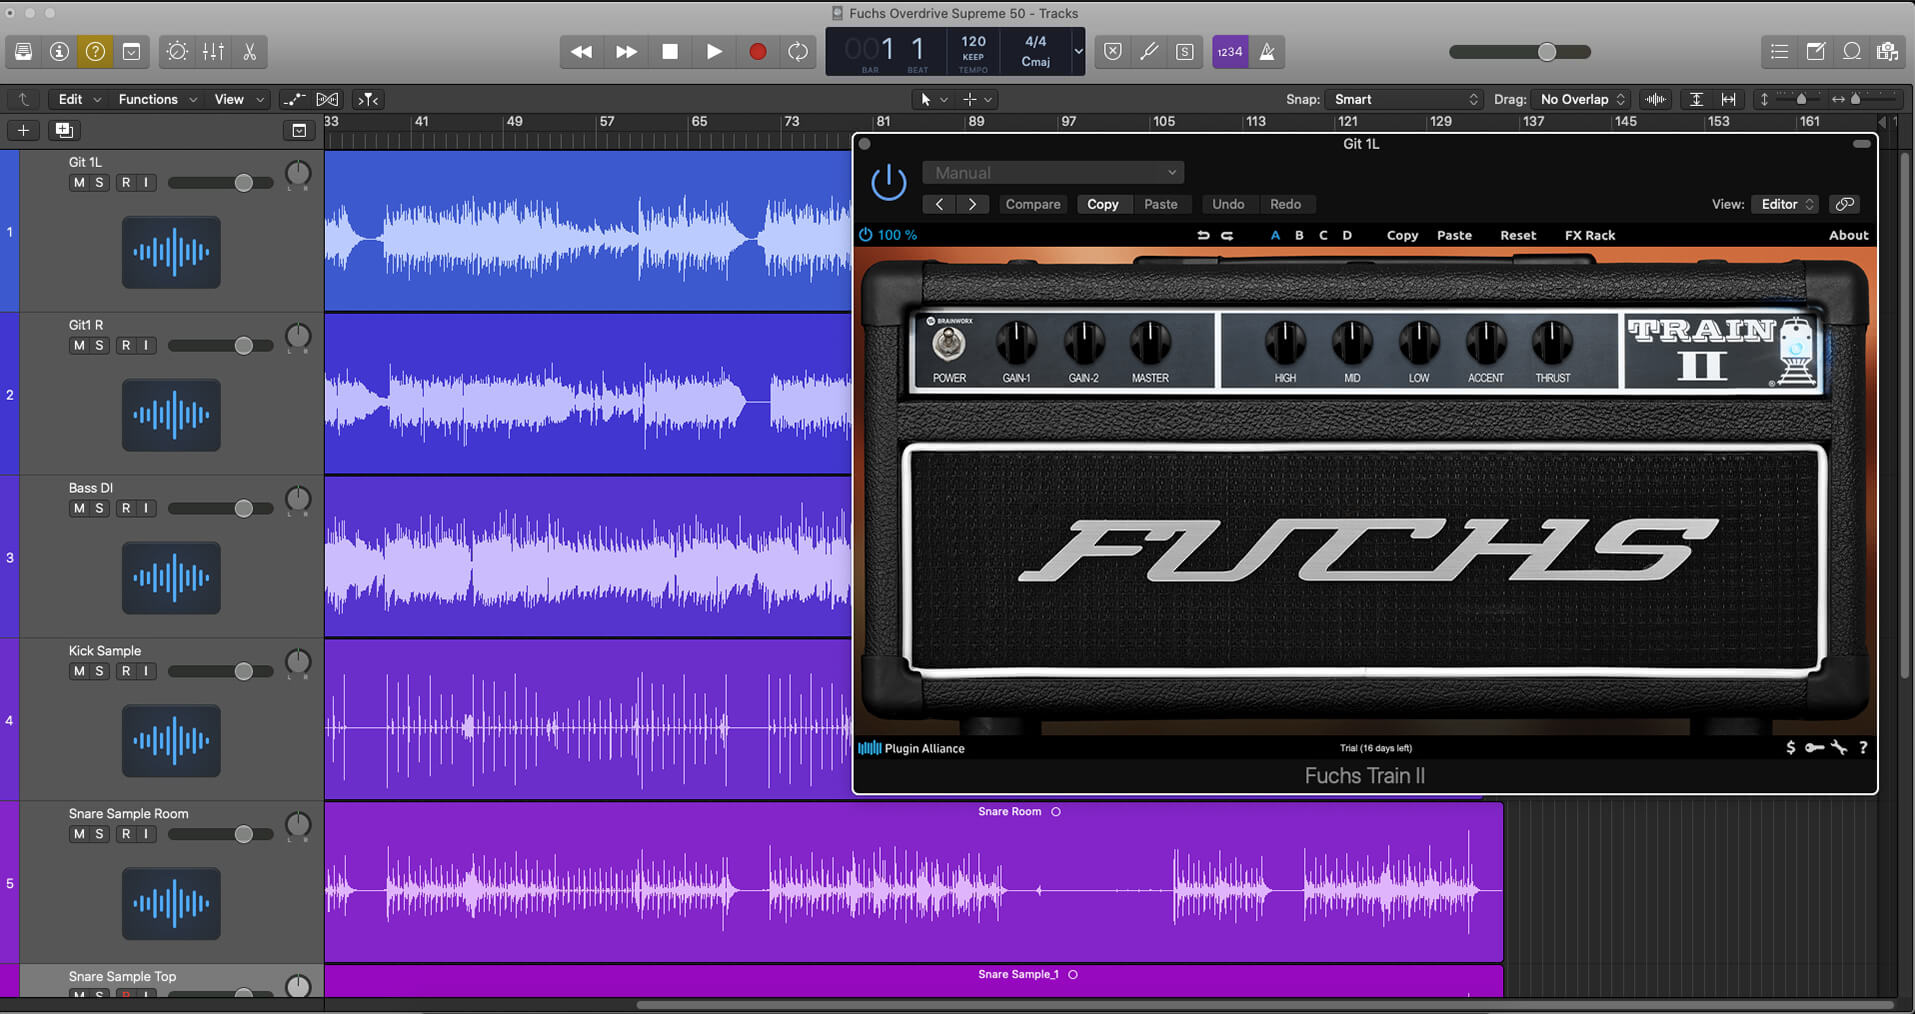The image size is (1915, 1014).
Task: Open the Library panel icon
Action: pos(23,52)
